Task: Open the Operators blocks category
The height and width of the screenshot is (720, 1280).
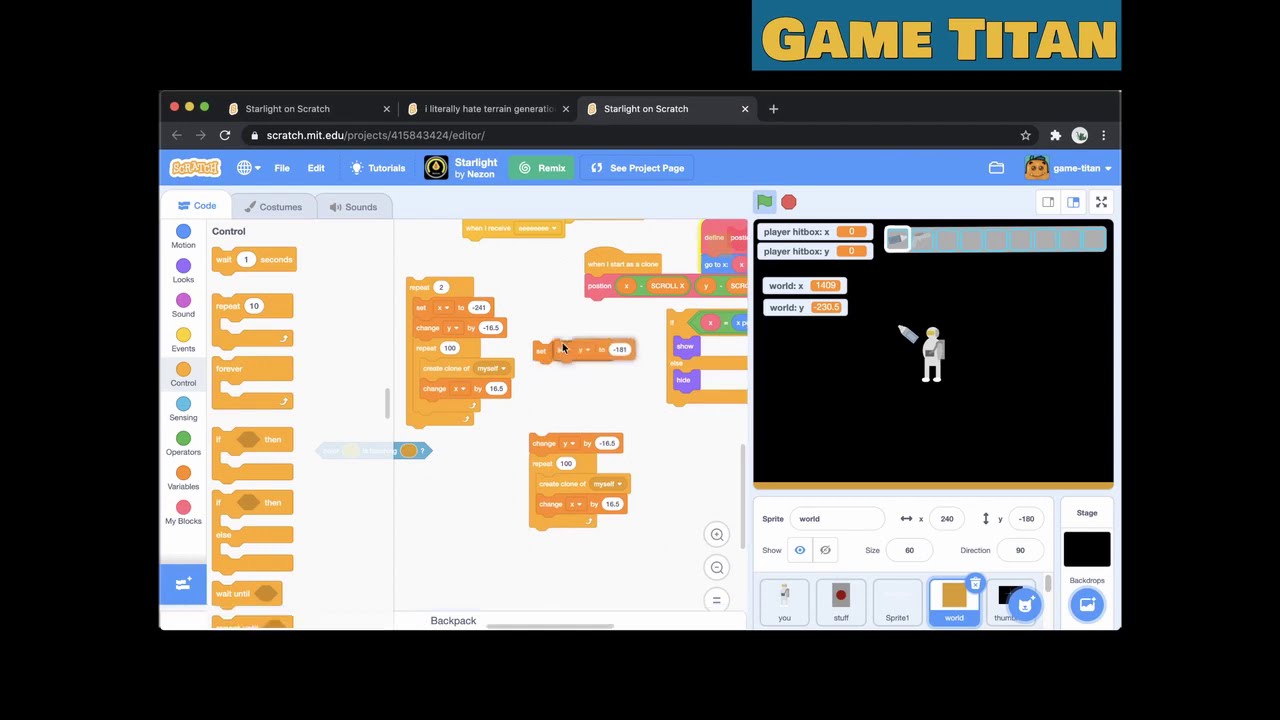Action: (x=183, y=444)
